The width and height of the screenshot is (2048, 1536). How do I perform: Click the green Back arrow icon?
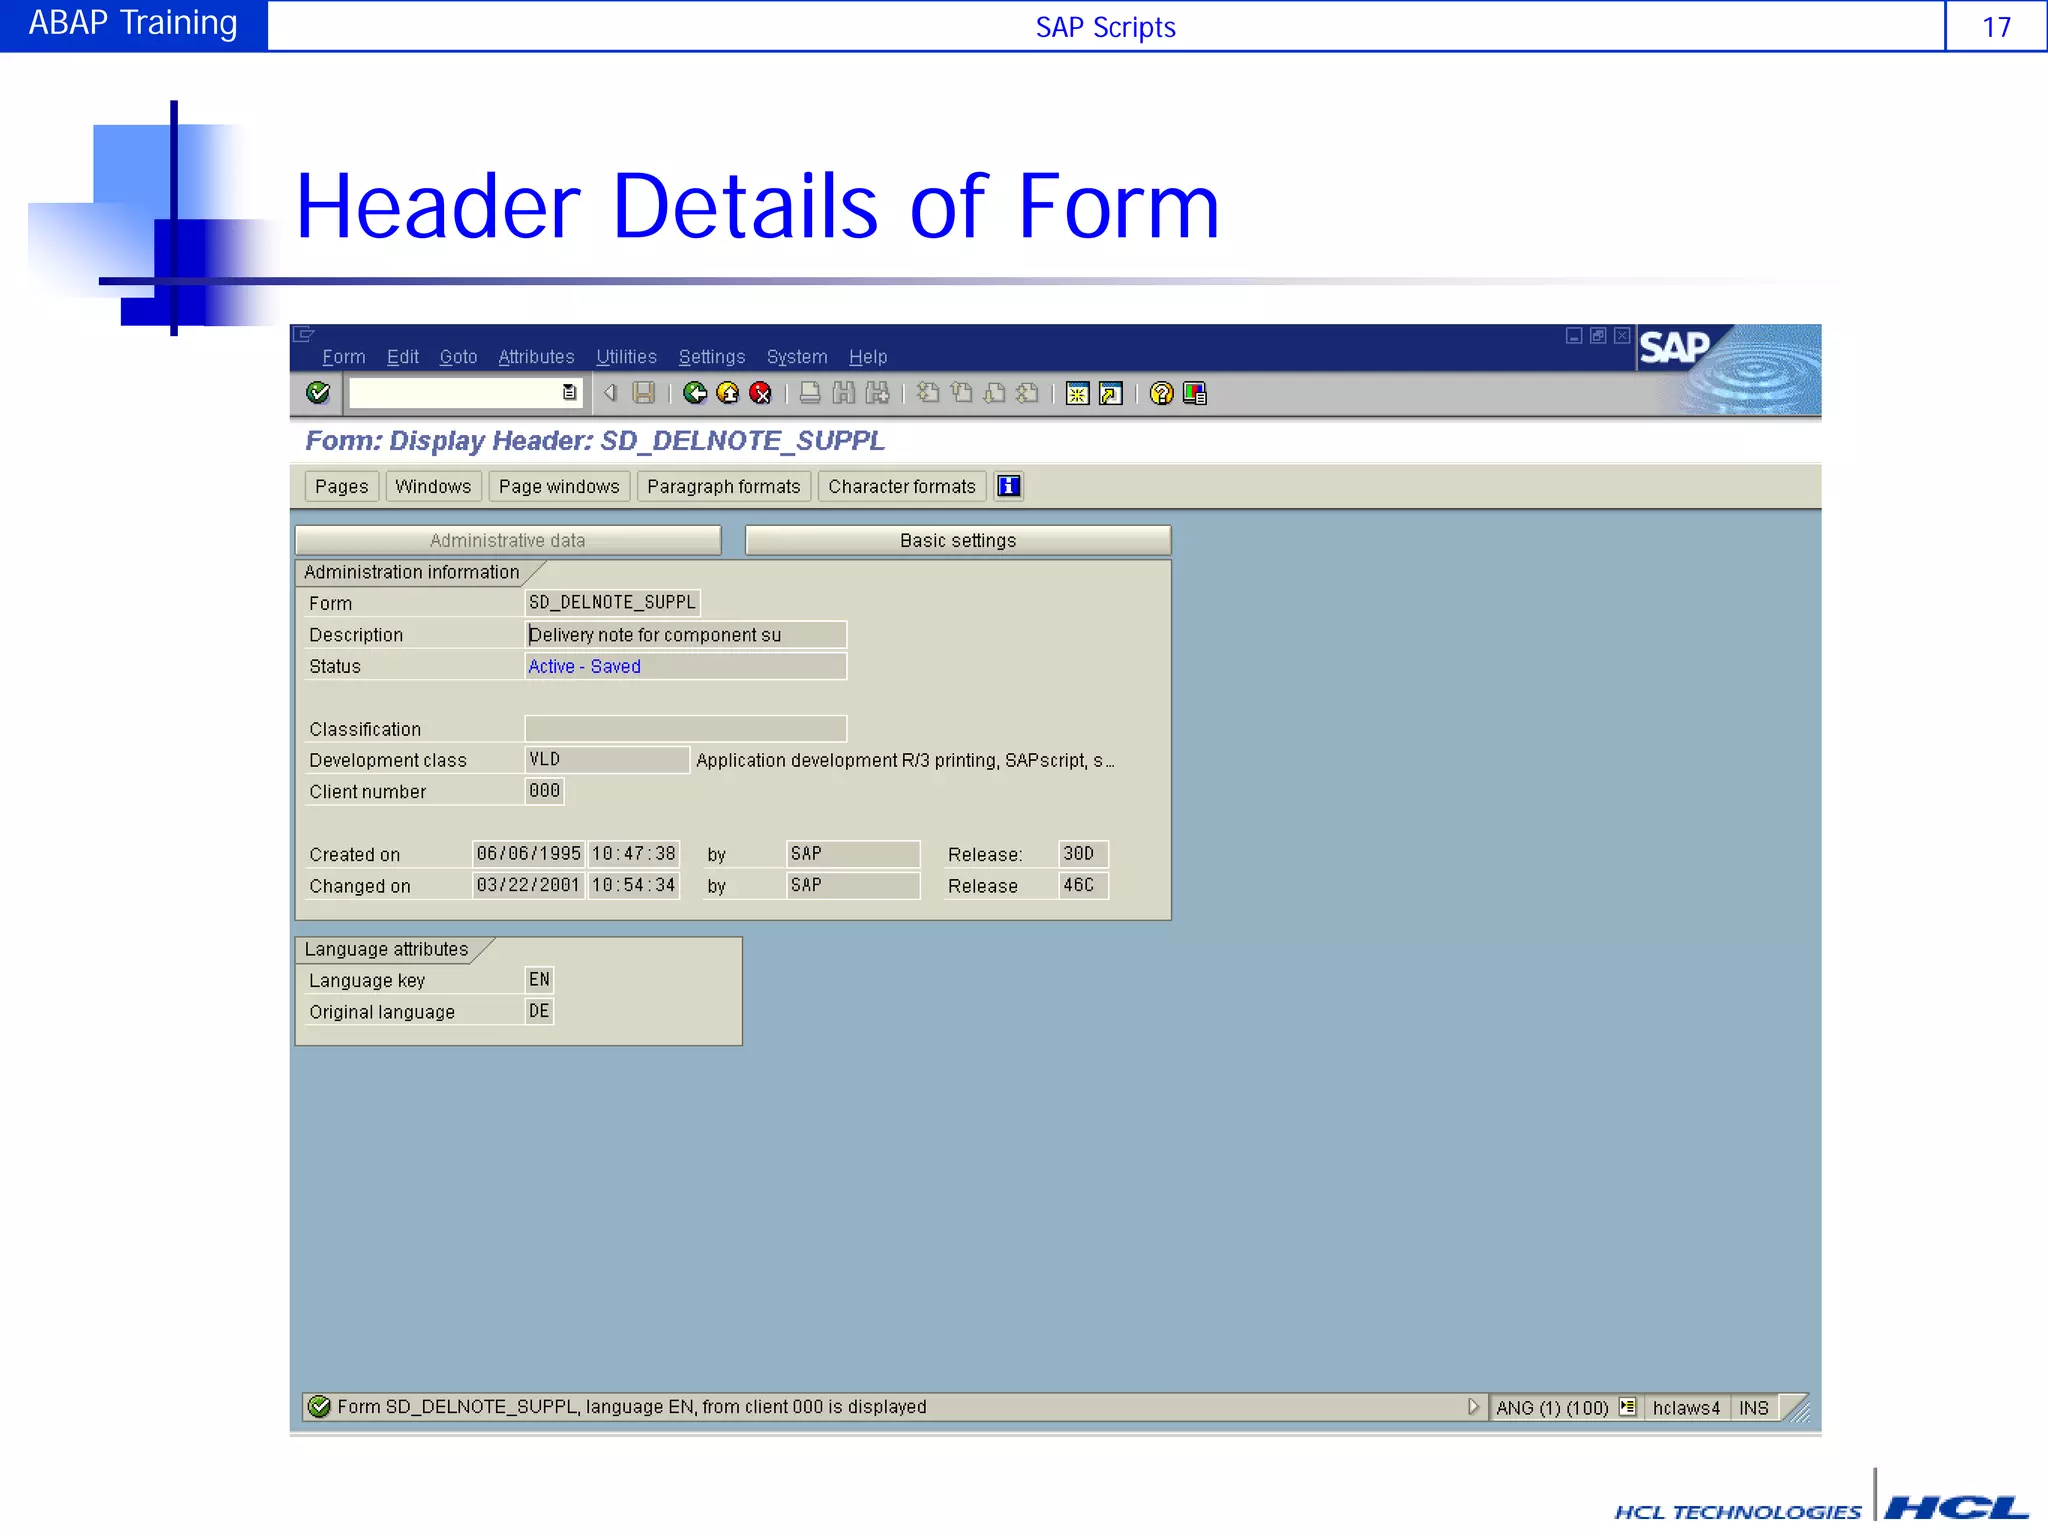click(695, 393)
